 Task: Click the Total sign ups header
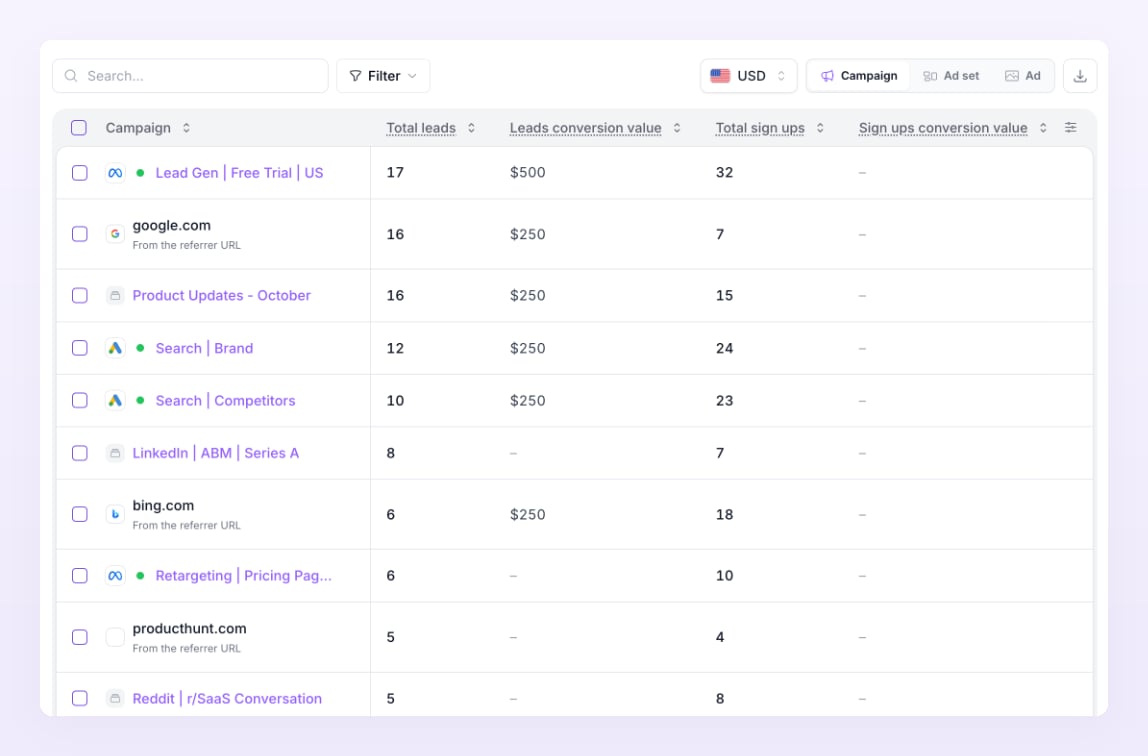coord(760,128)
